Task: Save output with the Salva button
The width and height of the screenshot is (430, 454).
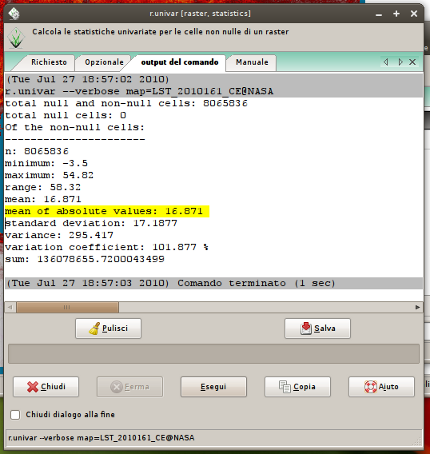Action: click(x=317, y=328)
